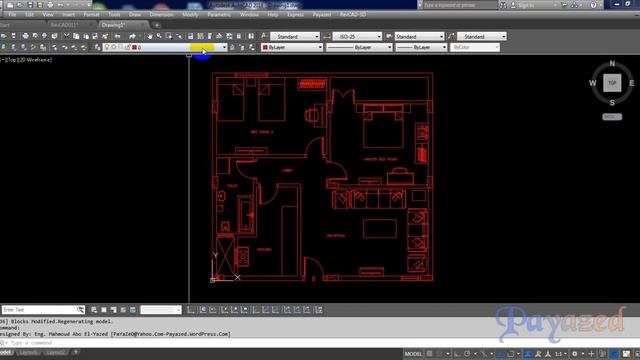Viewport: 640px width, 360px height.
Task: Click the new drawing tab plus button
Action: tap(157, 25)
